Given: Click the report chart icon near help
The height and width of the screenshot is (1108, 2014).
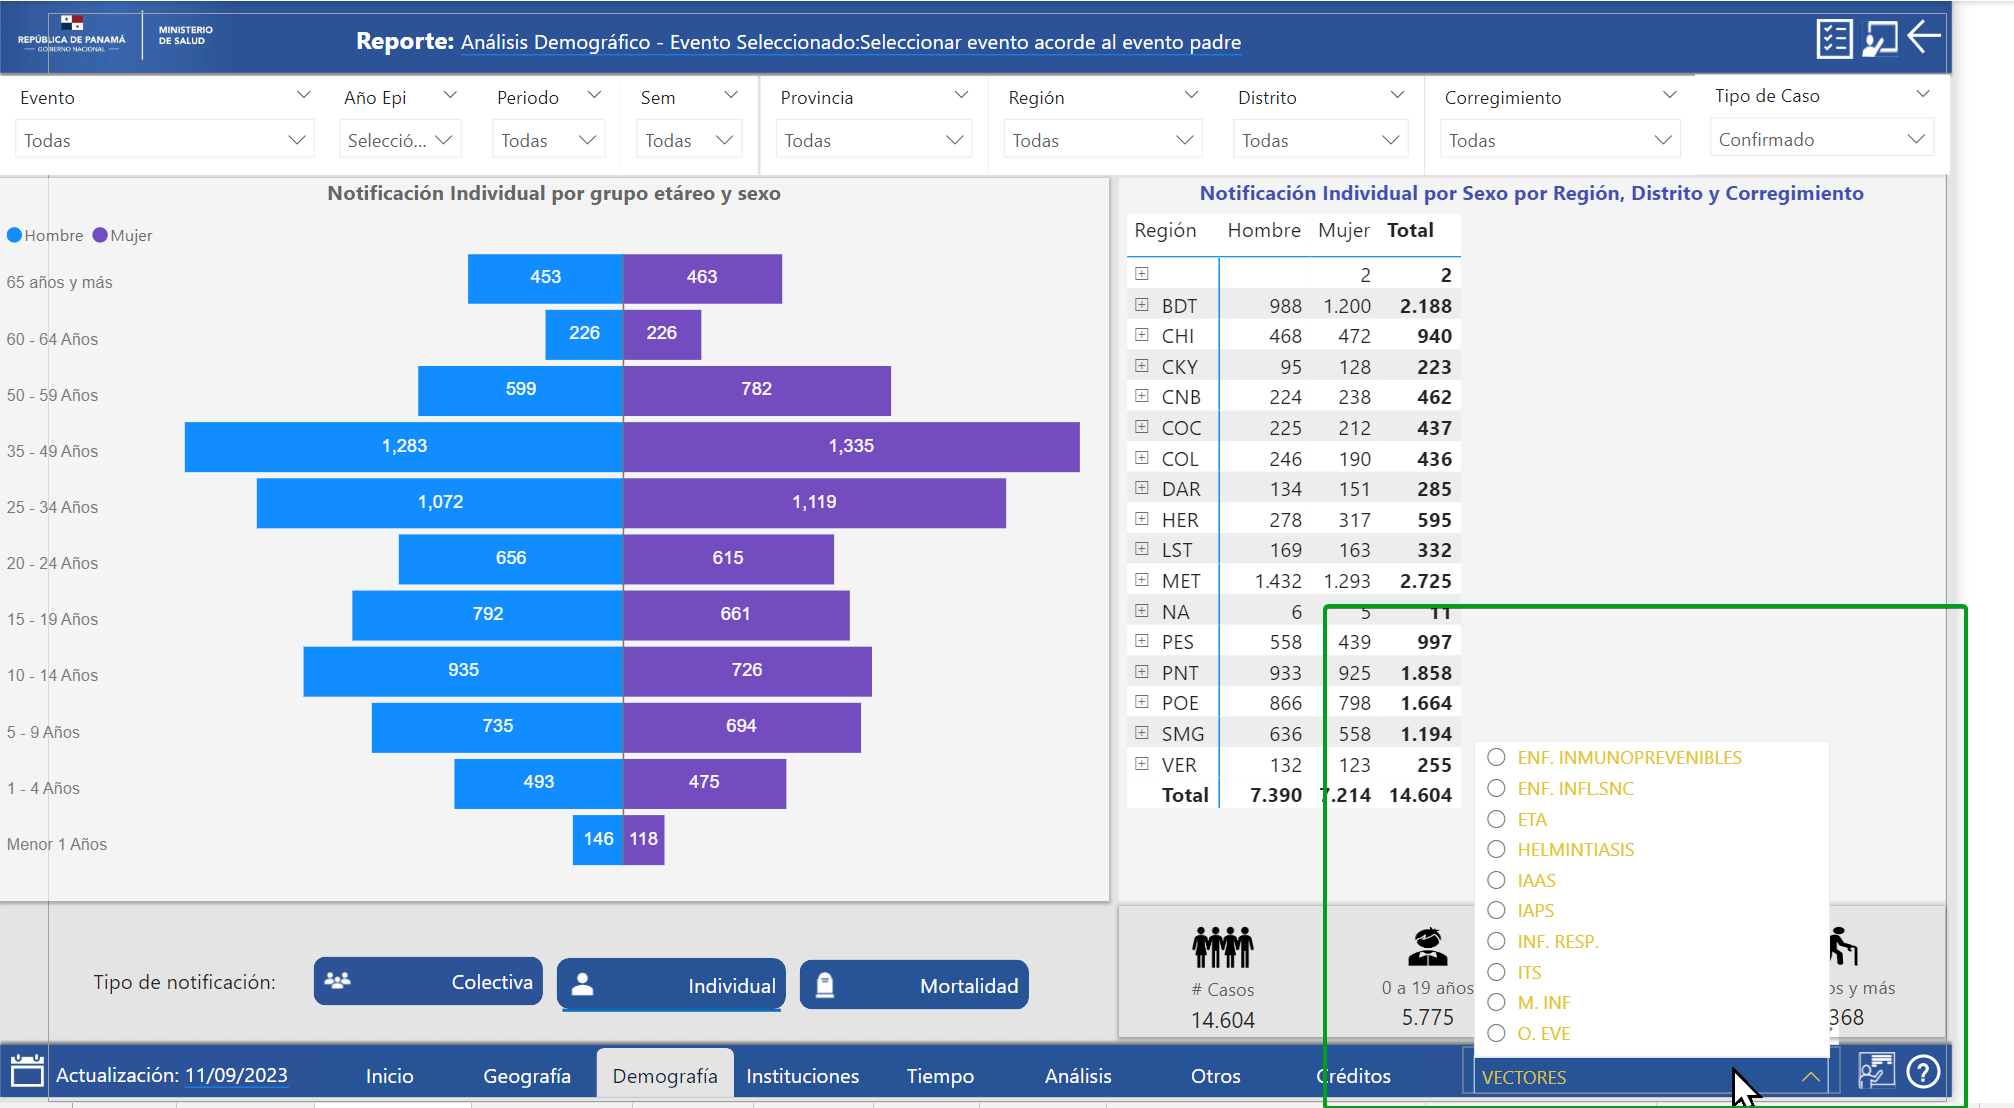Looking at the screenshot, I should 1876,1071.
